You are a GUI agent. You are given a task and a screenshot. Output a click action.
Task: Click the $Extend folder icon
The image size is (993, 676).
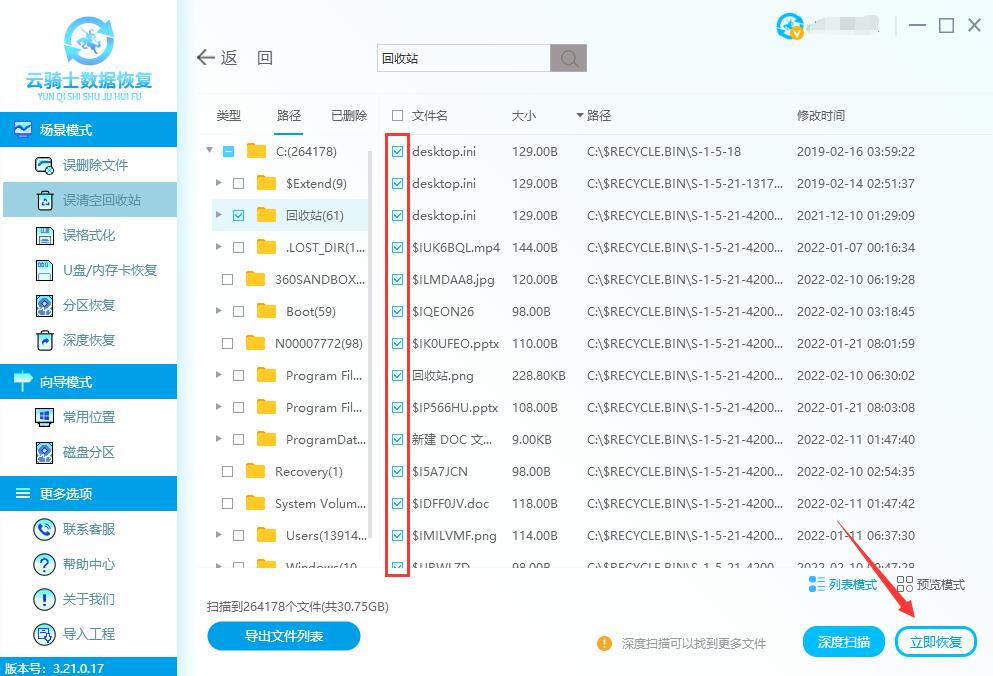click(266, 183)
